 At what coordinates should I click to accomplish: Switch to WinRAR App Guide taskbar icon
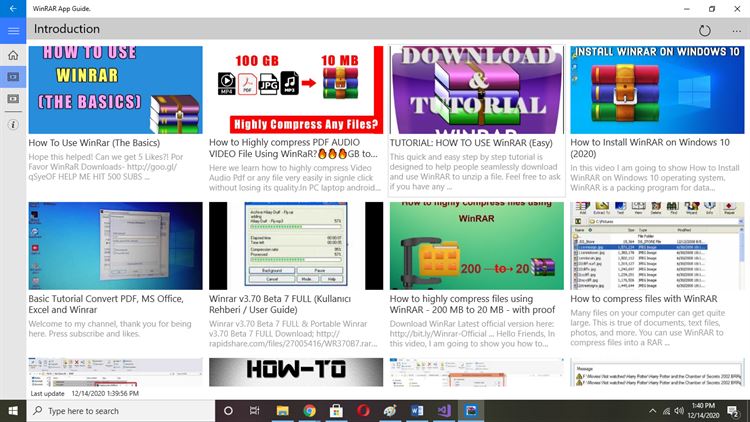tap(471, 411)
